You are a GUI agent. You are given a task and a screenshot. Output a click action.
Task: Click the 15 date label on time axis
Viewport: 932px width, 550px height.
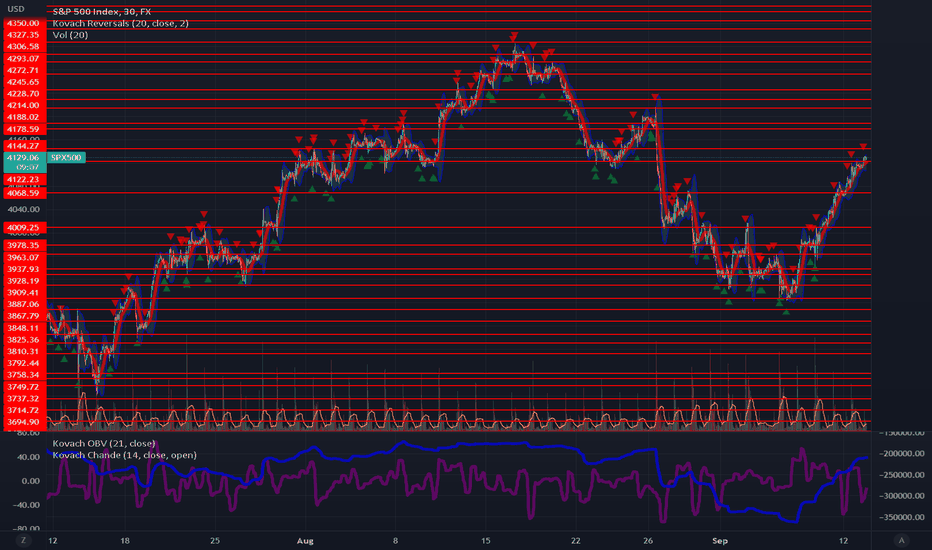click(486, 540)
